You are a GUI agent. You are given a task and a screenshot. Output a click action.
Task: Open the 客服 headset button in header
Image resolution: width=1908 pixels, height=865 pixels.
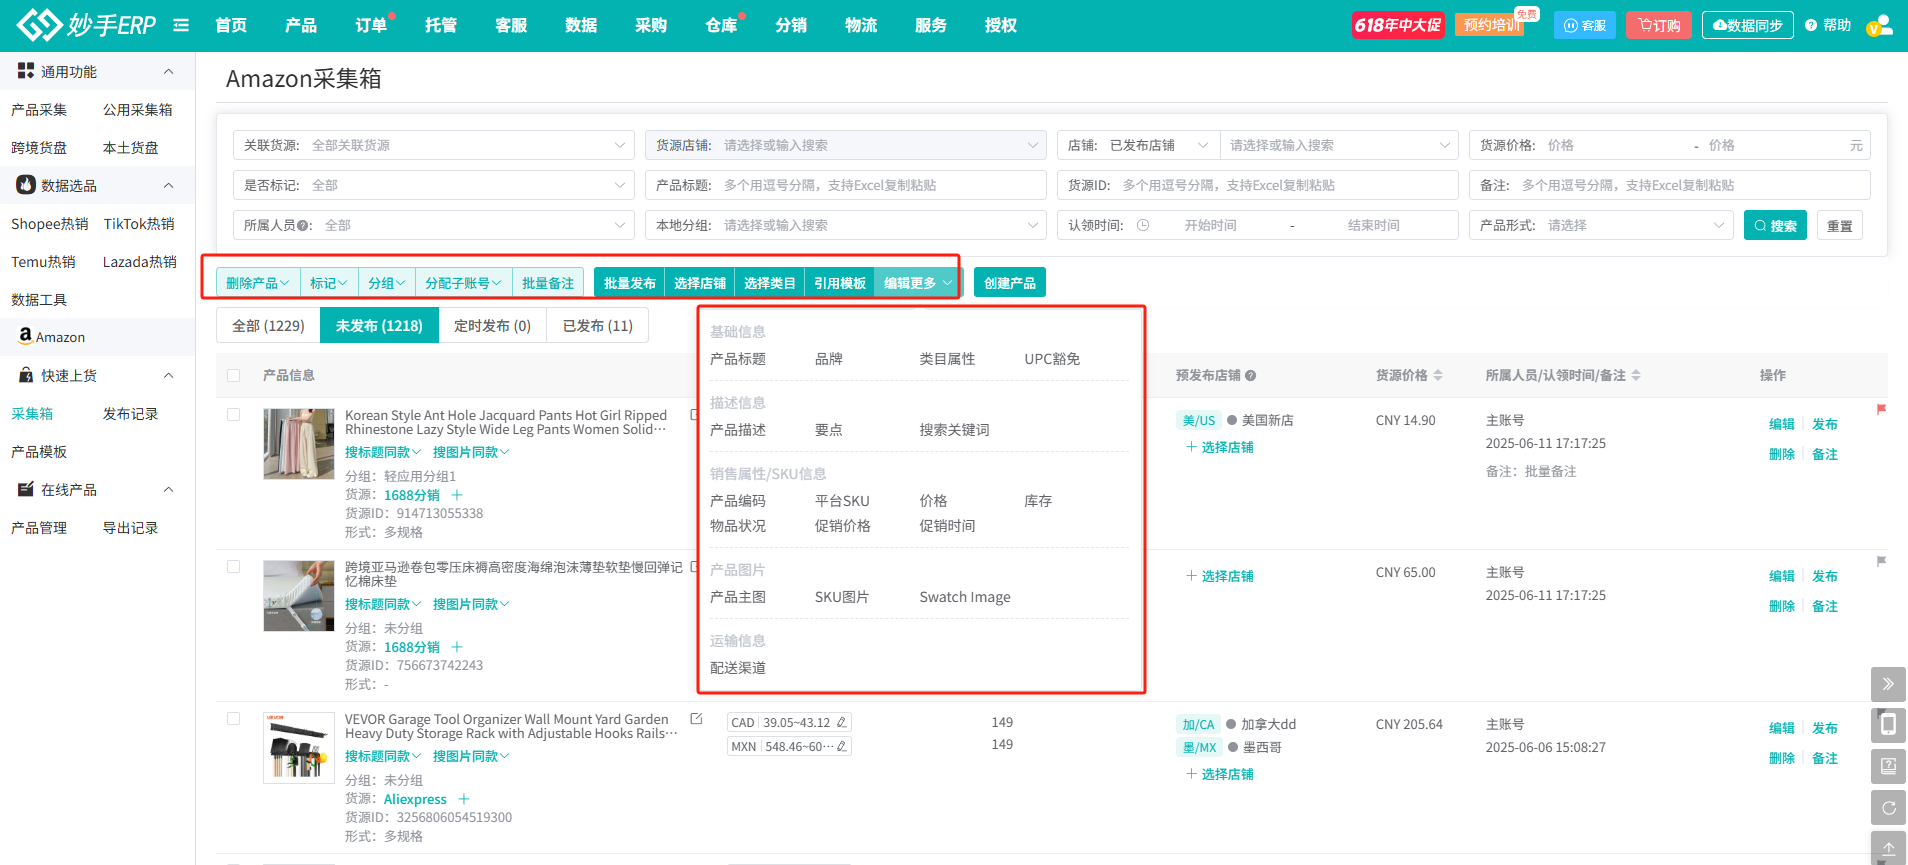coord(1585,25)
